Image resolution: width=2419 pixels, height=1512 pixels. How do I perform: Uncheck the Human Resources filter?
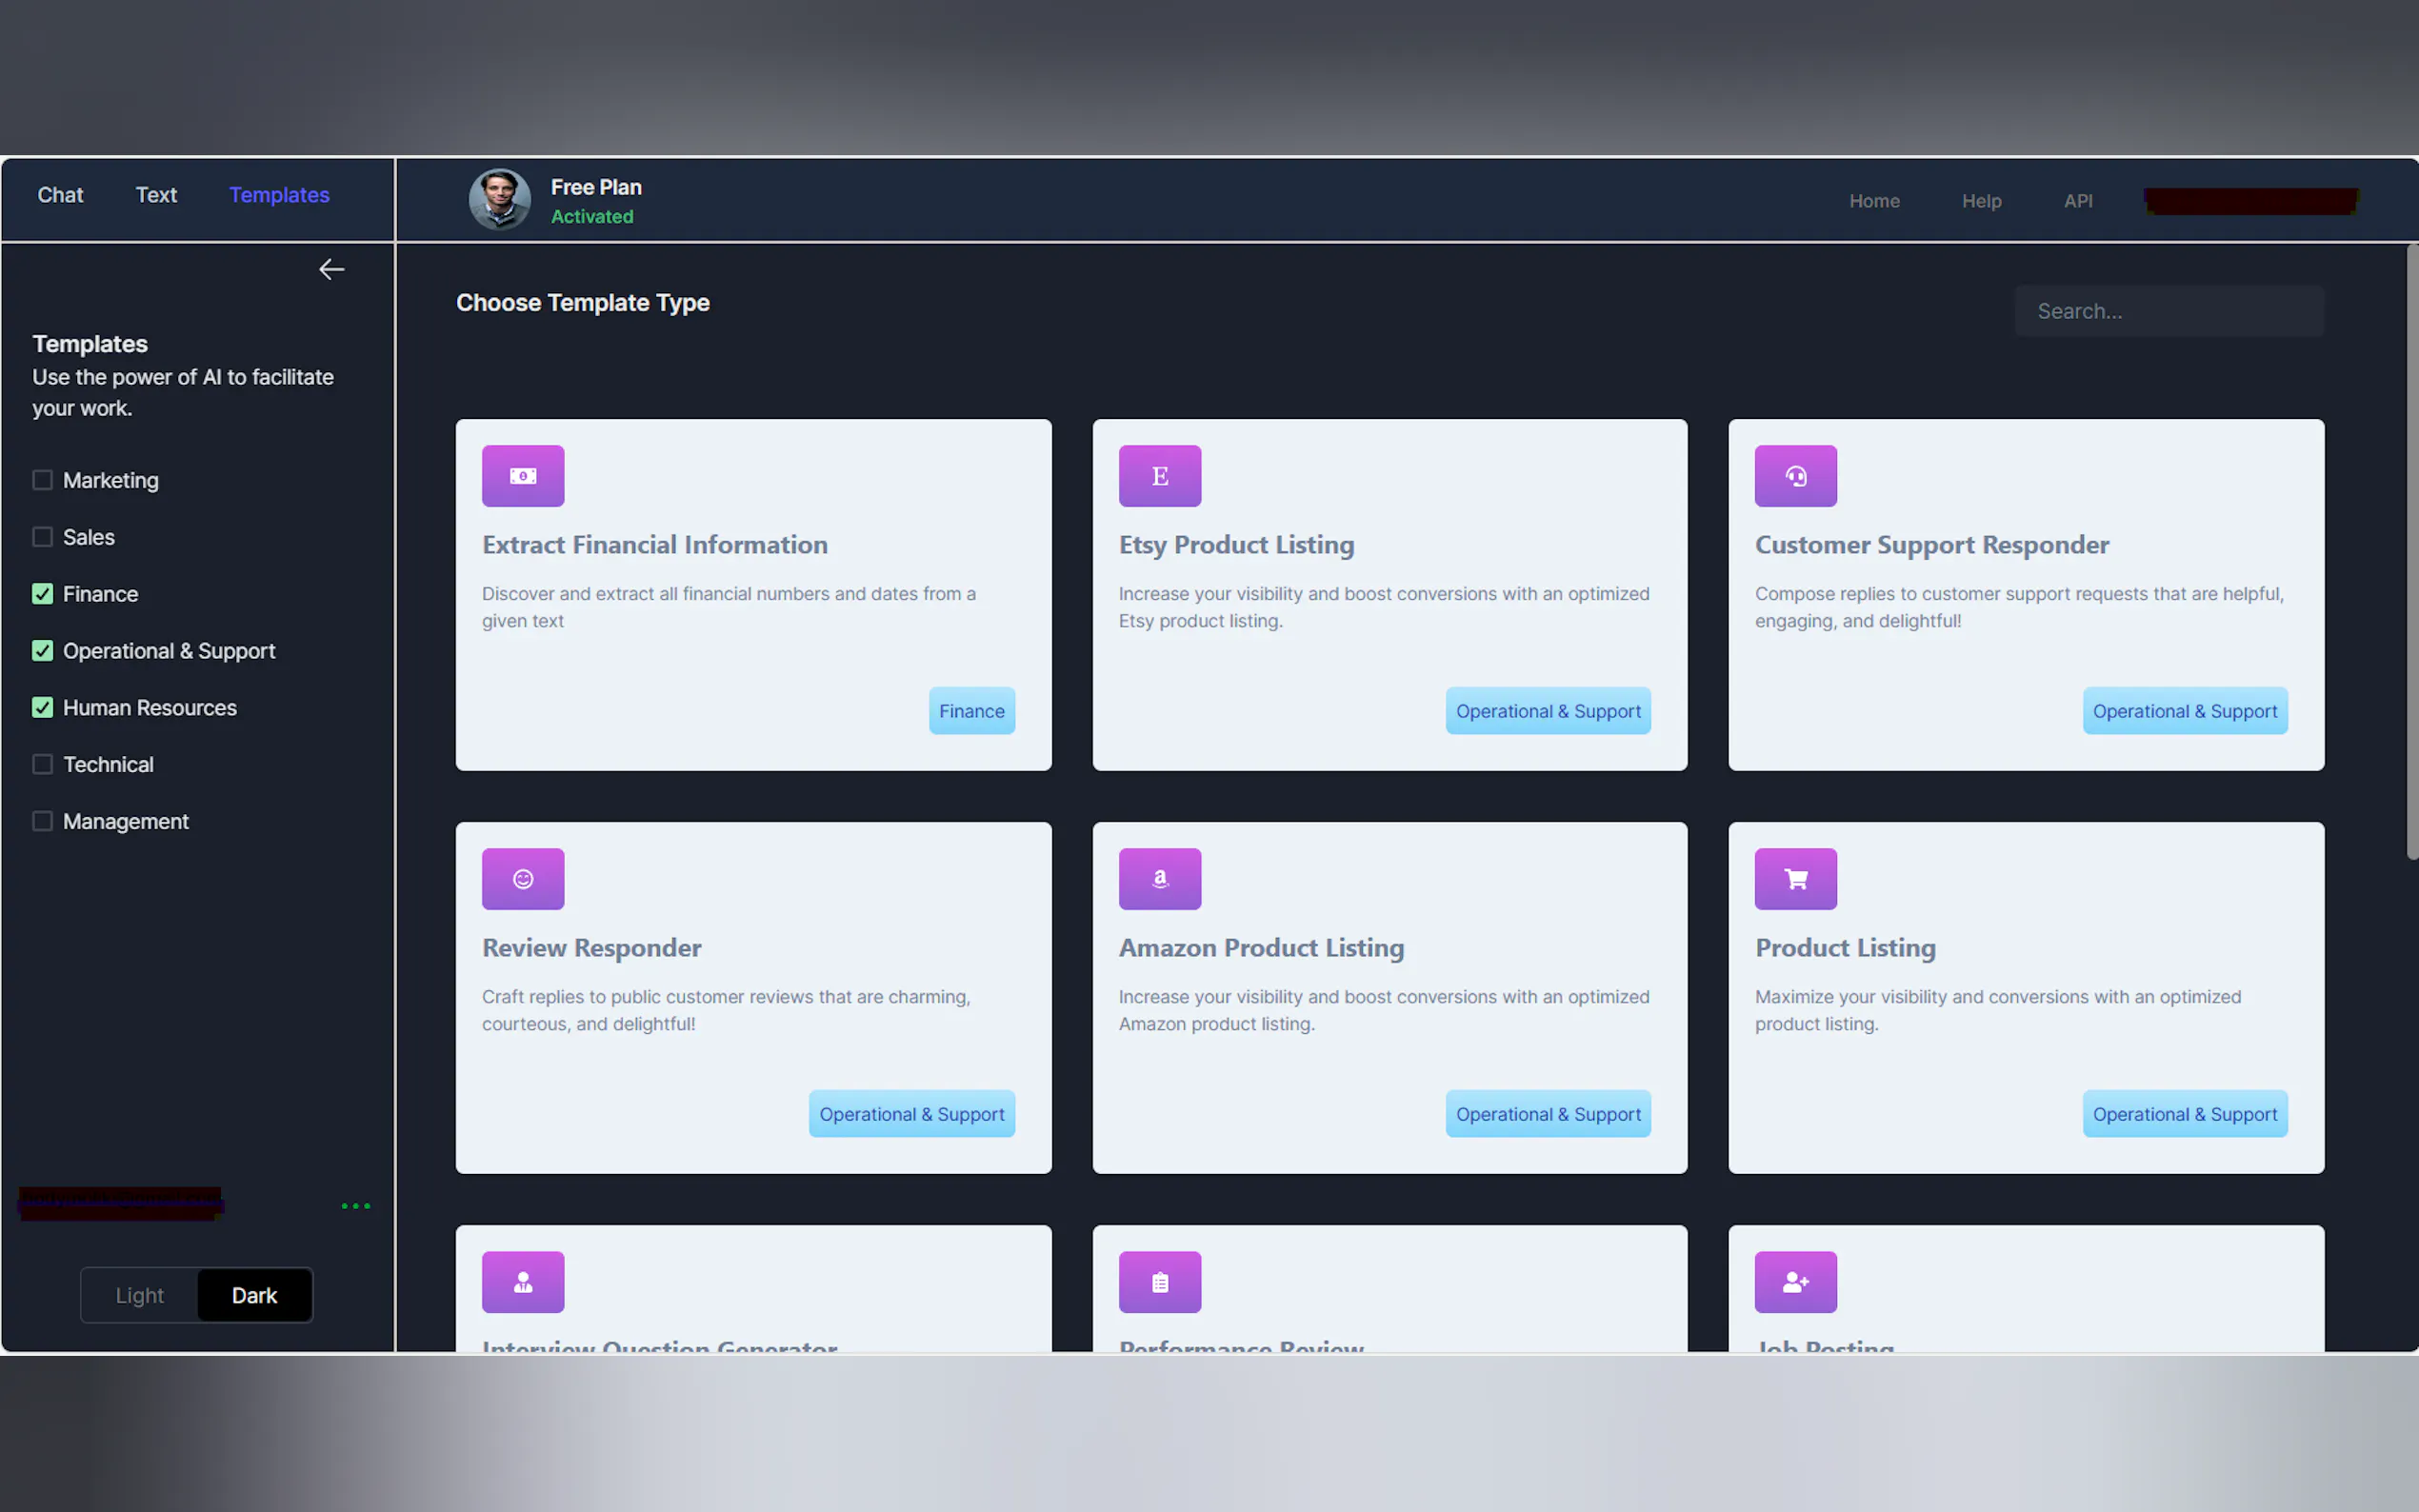(x=42, y=708)
